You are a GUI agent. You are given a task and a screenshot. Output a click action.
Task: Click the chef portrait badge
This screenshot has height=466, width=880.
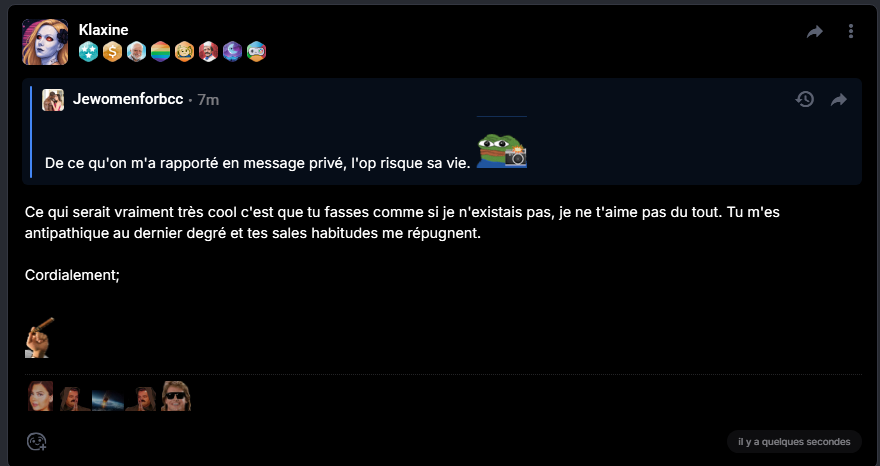208,52
